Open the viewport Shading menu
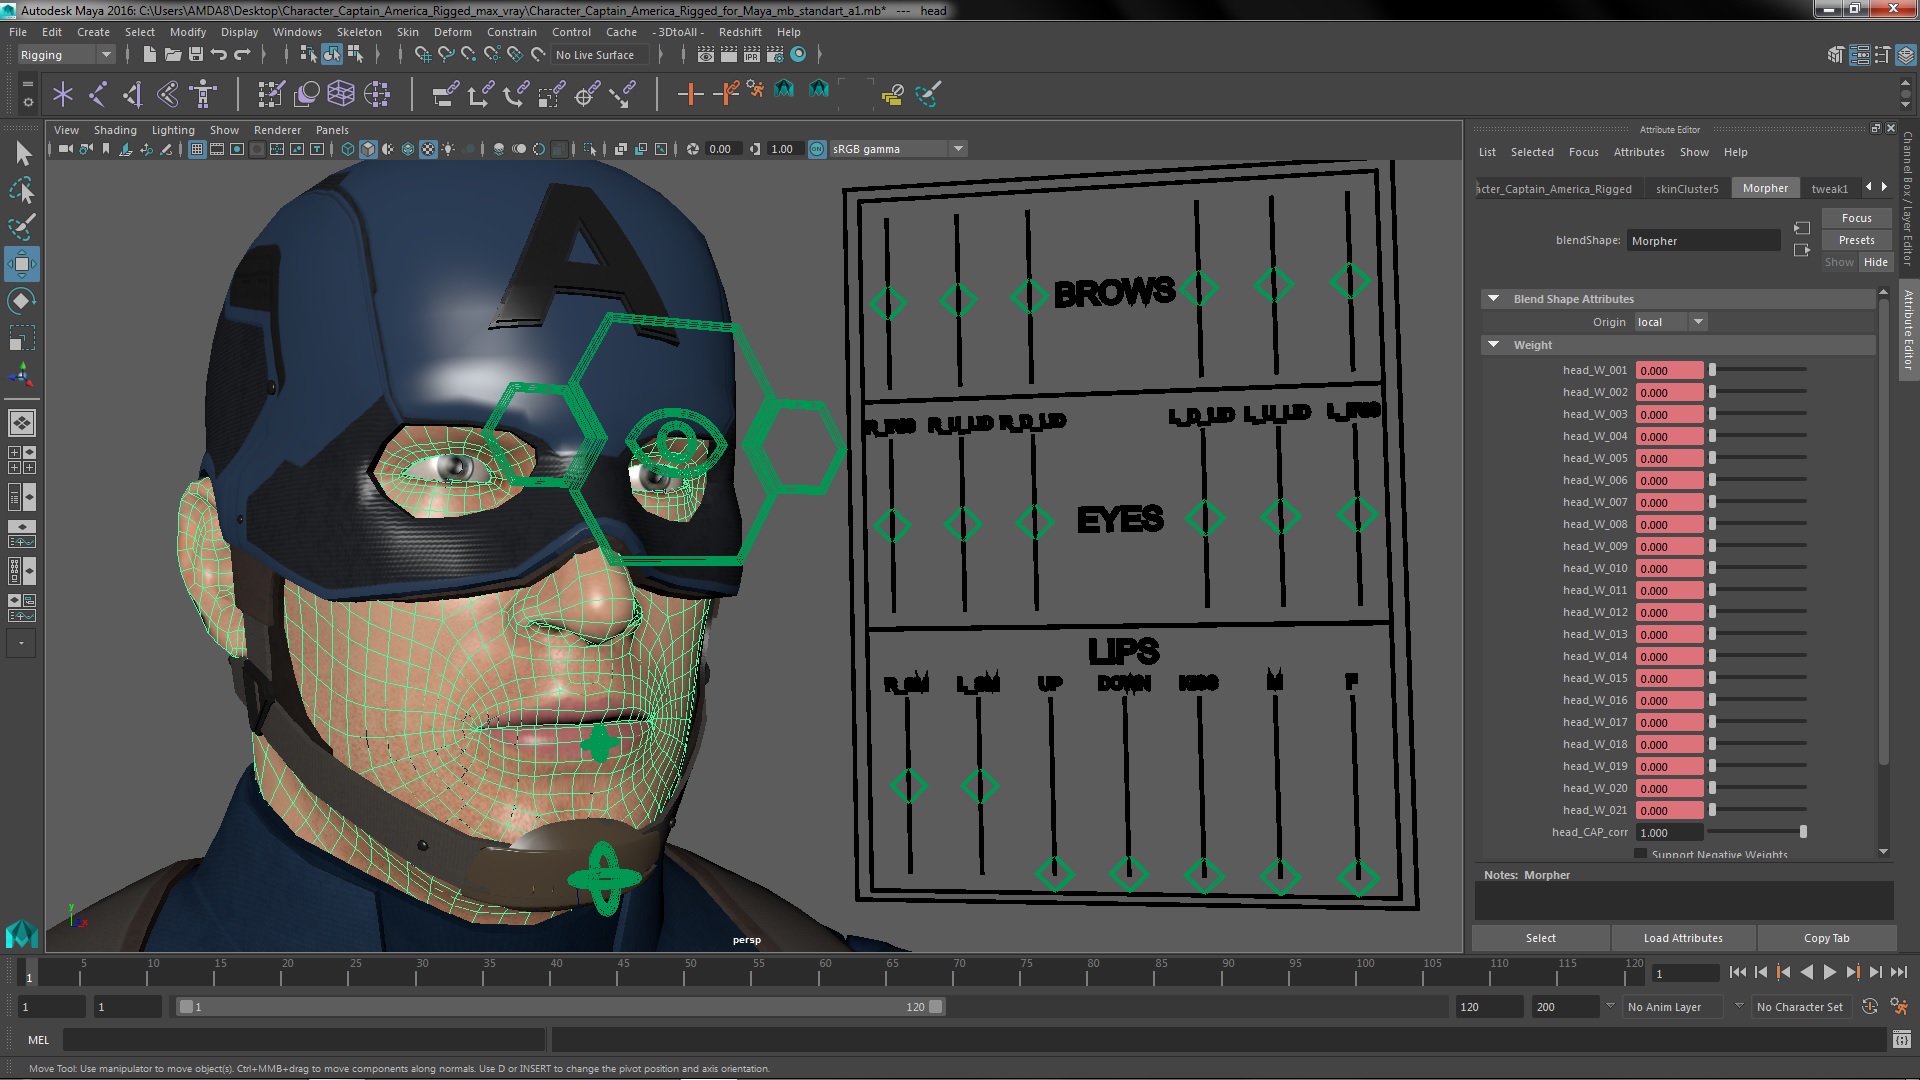Screen dimensions: 1920x1080 [x=115, y=130]
